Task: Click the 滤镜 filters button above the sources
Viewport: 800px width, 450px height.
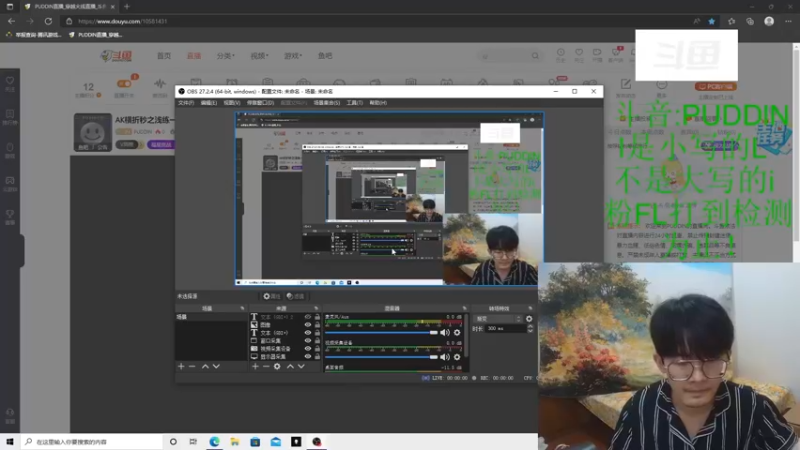Action: pyautogui.click(x=295, y=296)
